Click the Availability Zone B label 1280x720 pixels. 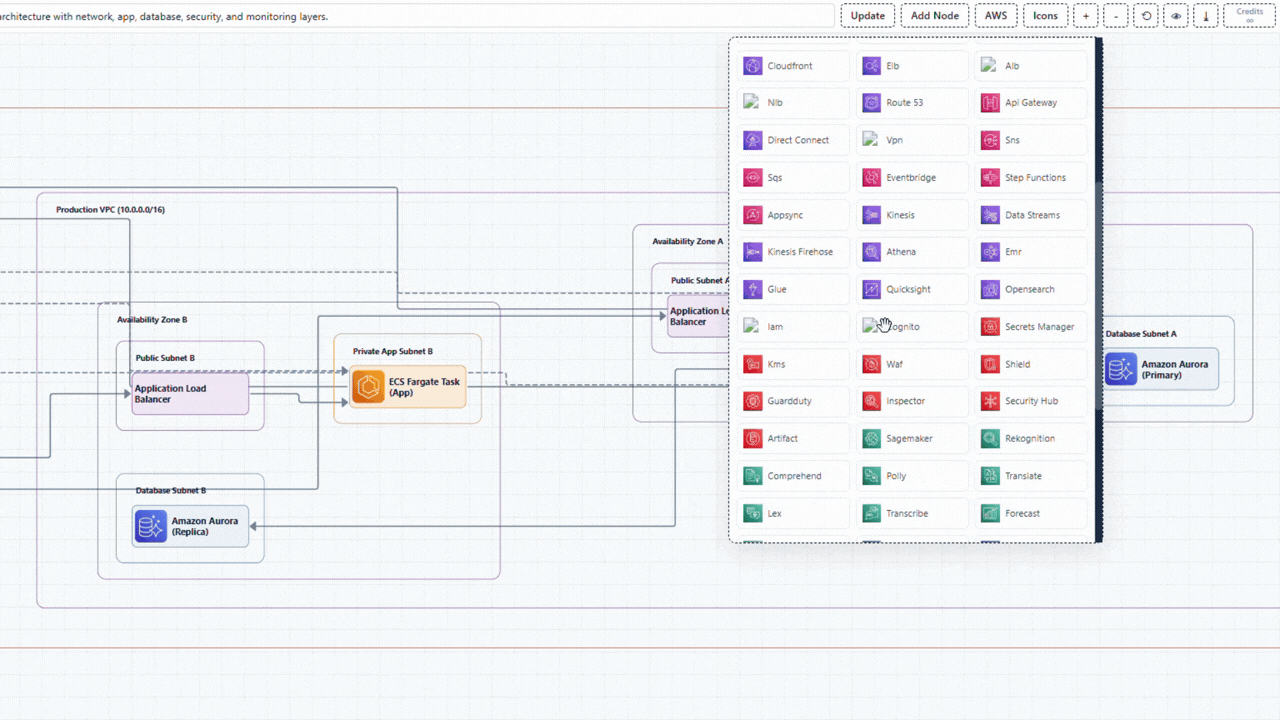pyautogui.click(x=152, y=320)
